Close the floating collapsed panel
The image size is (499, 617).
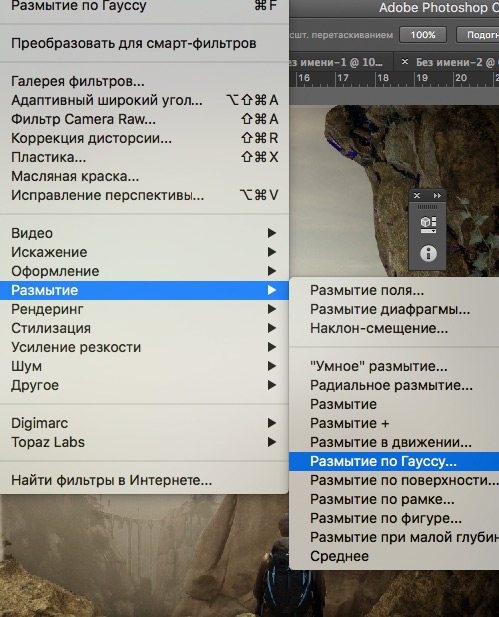[x=417, y=196]
